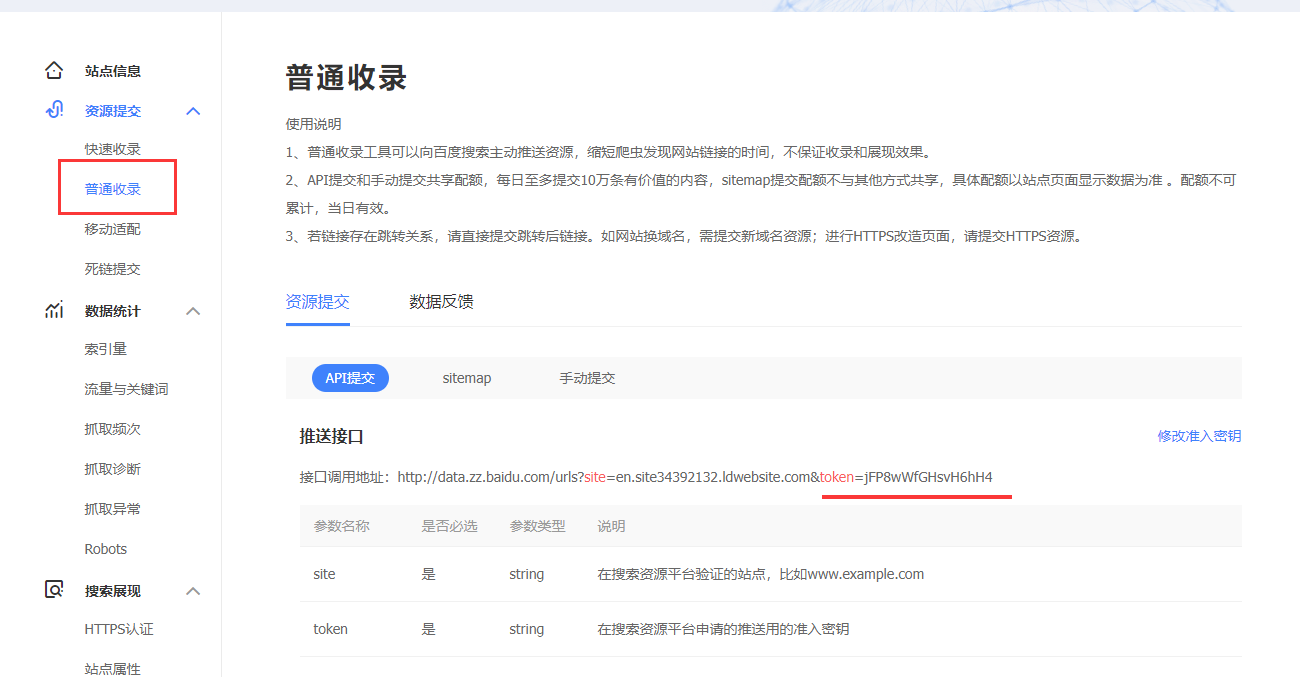The width and height of the screenshot is (1300, 677).
Task: Collapse the 数据统计 sidebar section
Action: click(x=193, y=310)
